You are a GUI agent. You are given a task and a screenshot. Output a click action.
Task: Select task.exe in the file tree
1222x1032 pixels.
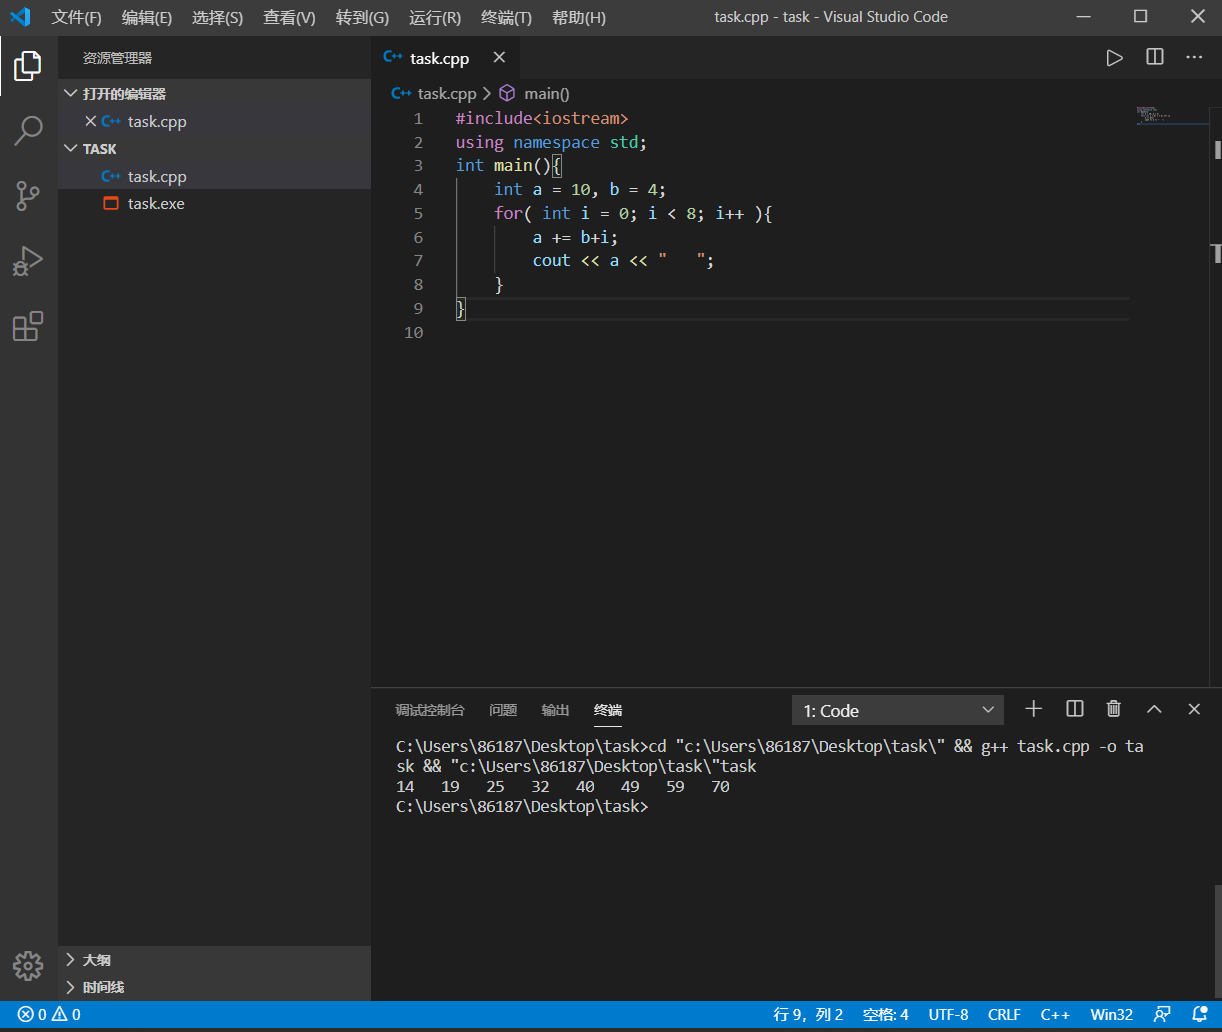[214, 203]
